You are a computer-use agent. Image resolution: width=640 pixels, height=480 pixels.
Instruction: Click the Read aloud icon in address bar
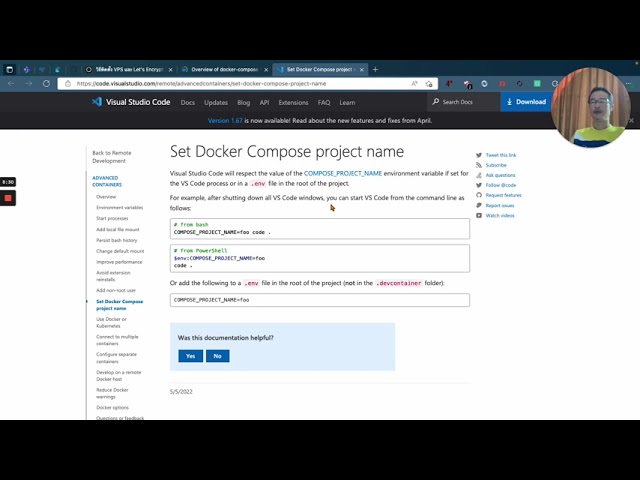pyautogui.click(x=414, y=84)
